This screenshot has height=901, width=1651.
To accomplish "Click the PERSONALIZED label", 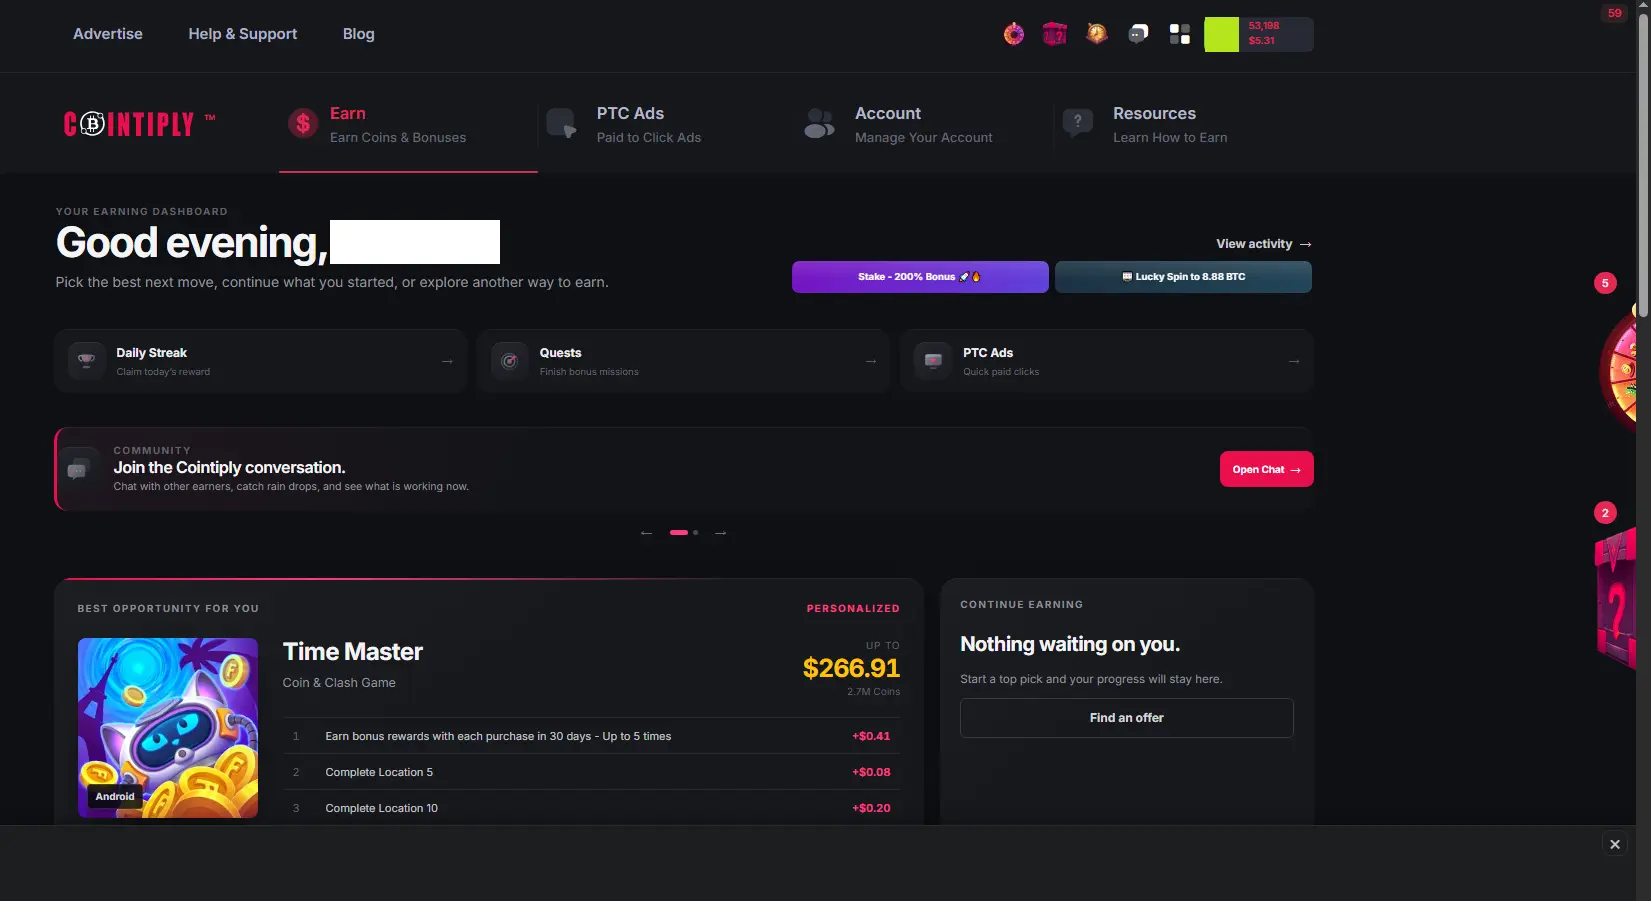I will point(853,609).
